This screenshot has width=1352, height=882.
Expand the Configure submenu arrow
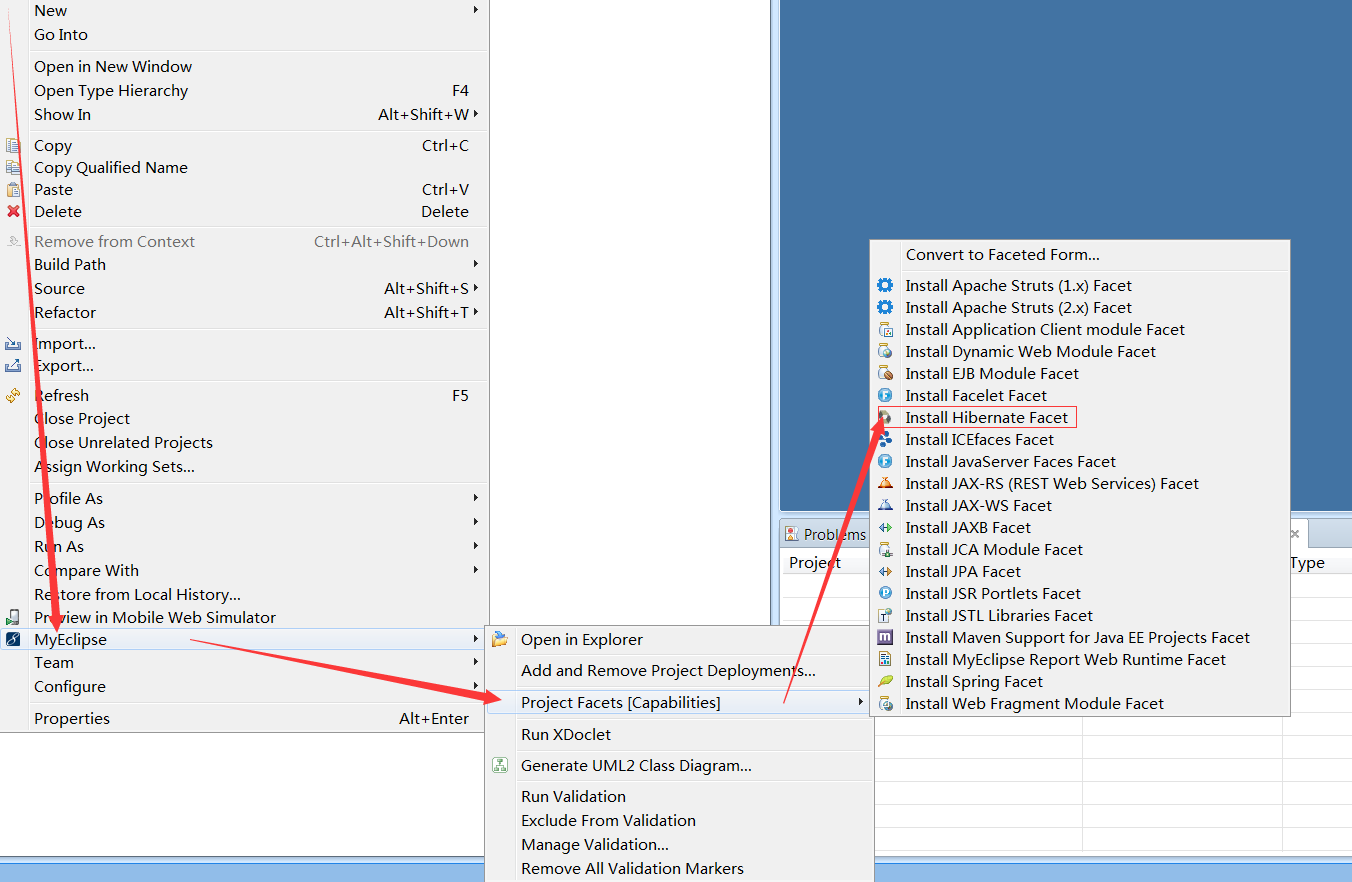pyautogui.click(x=476, y=686)
